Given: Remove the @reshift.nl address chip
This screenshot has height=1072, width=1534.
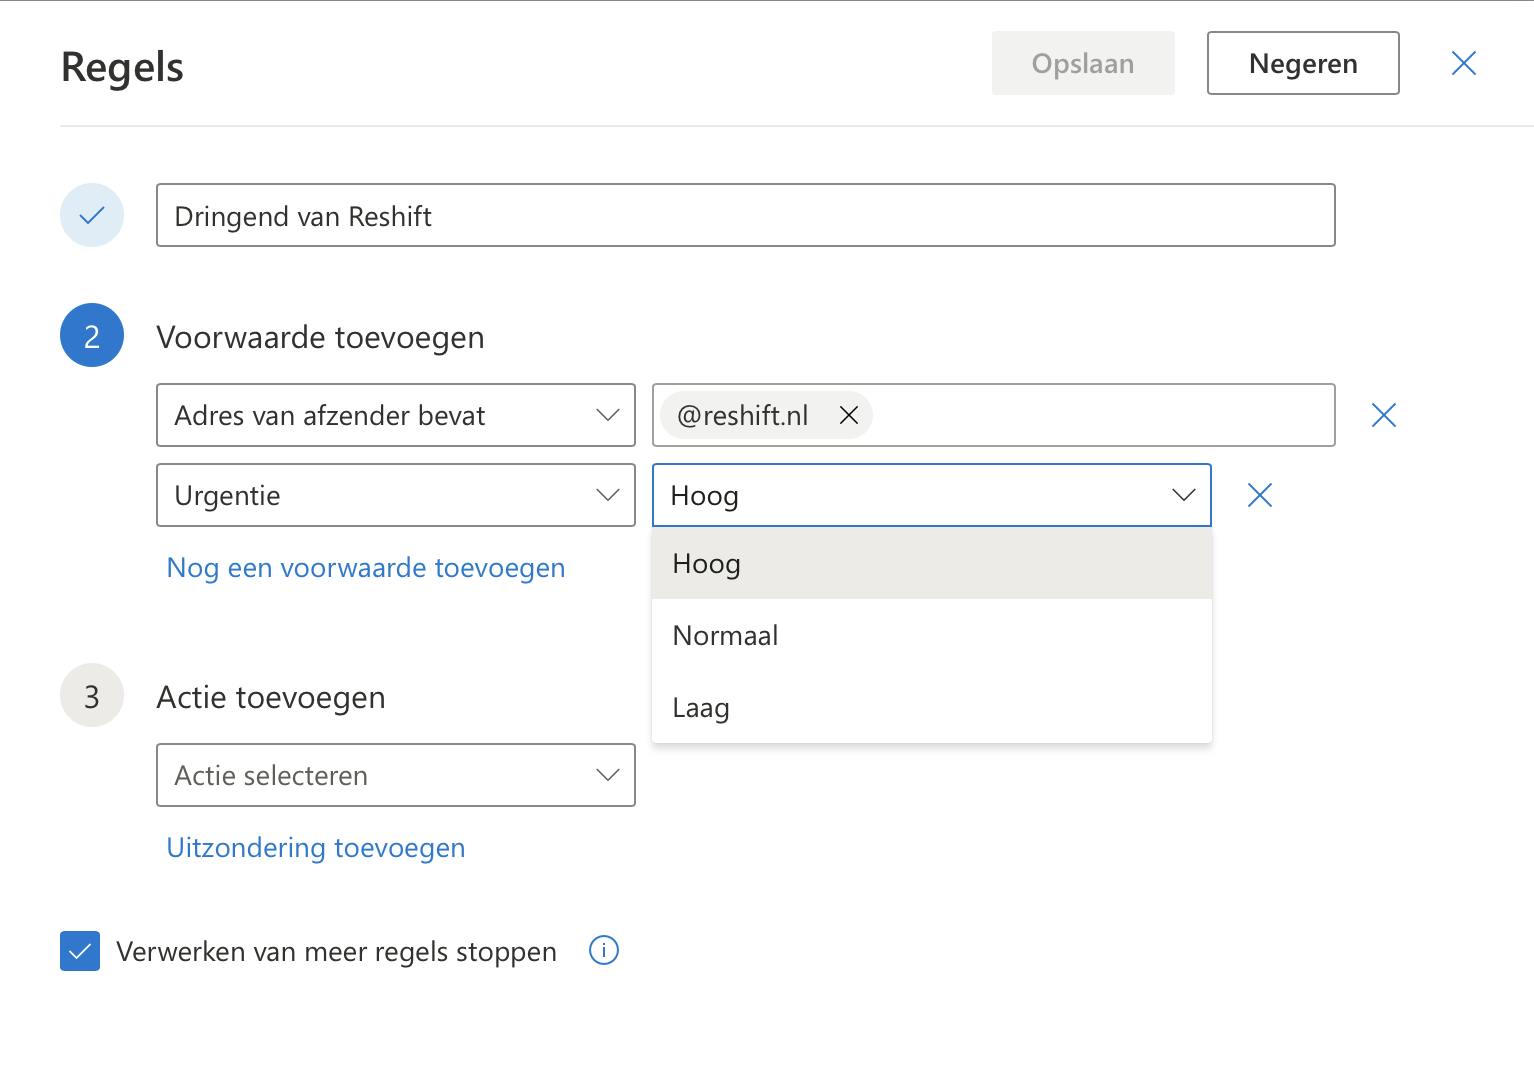Looking at the screenshot, I should pyautogui.click(x=849, y=415).
